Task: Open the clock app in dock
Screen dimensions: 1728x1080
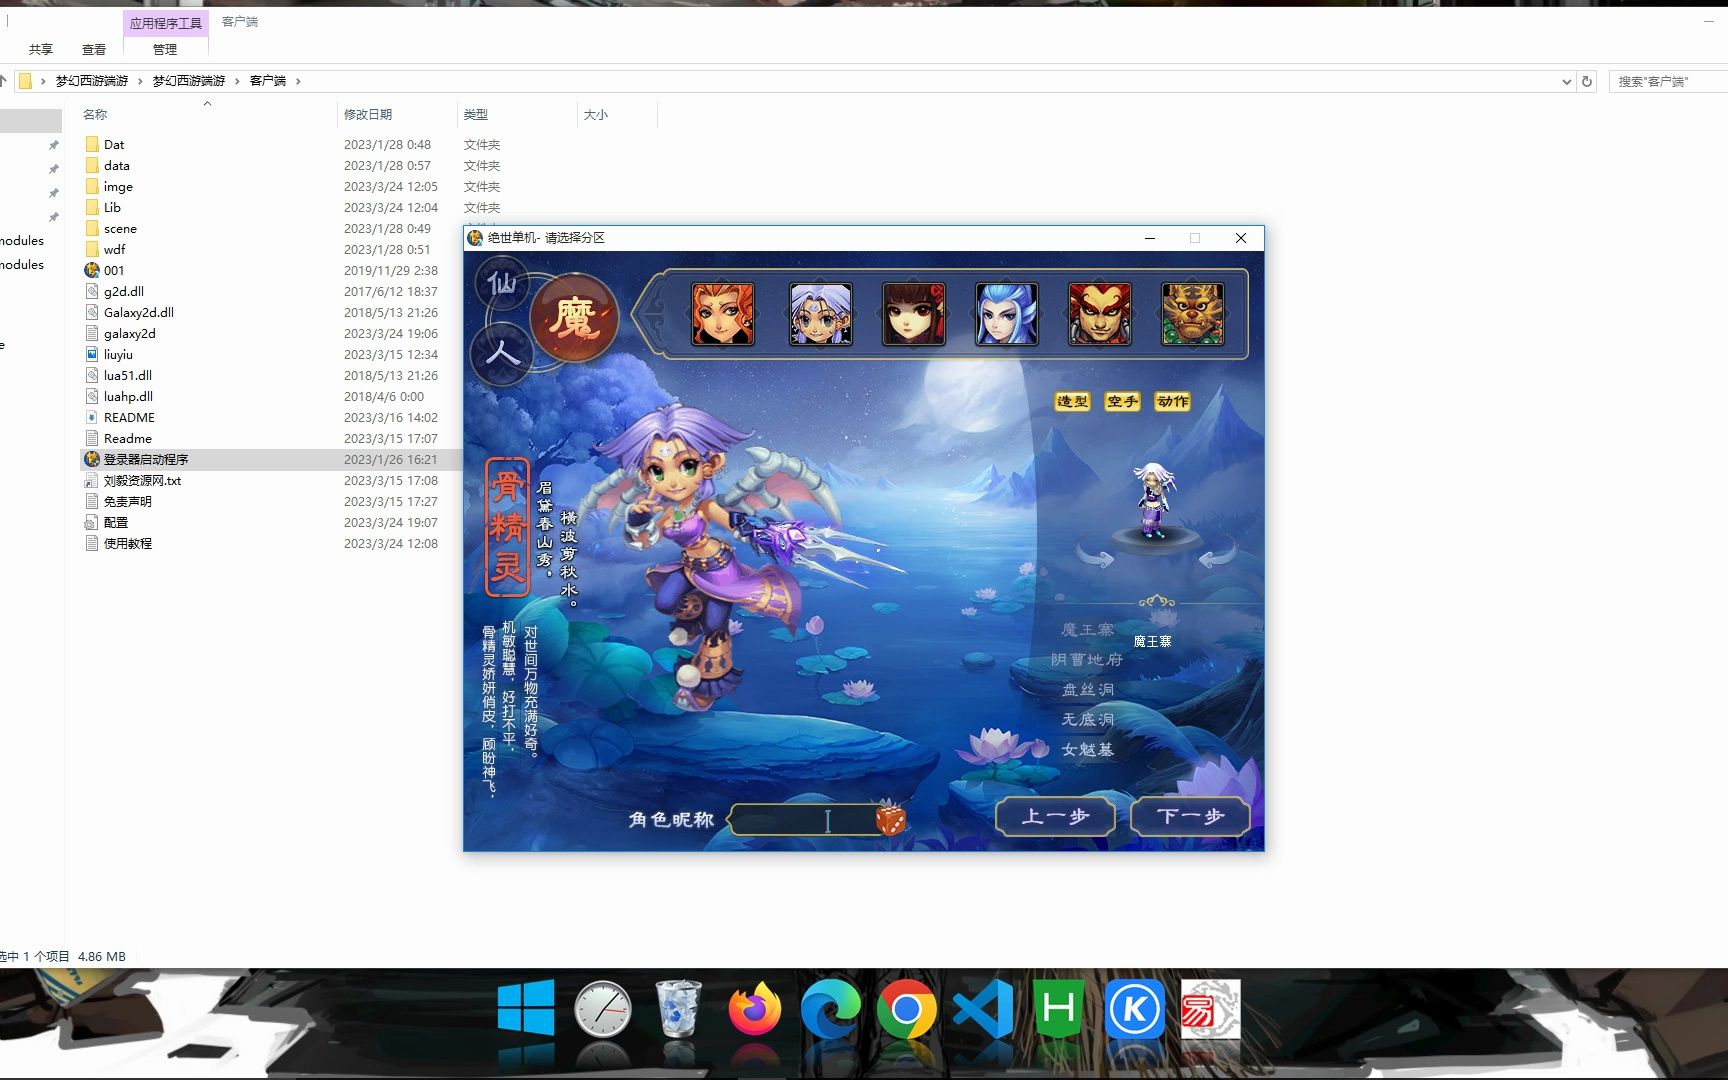Action: [603, 1010]
